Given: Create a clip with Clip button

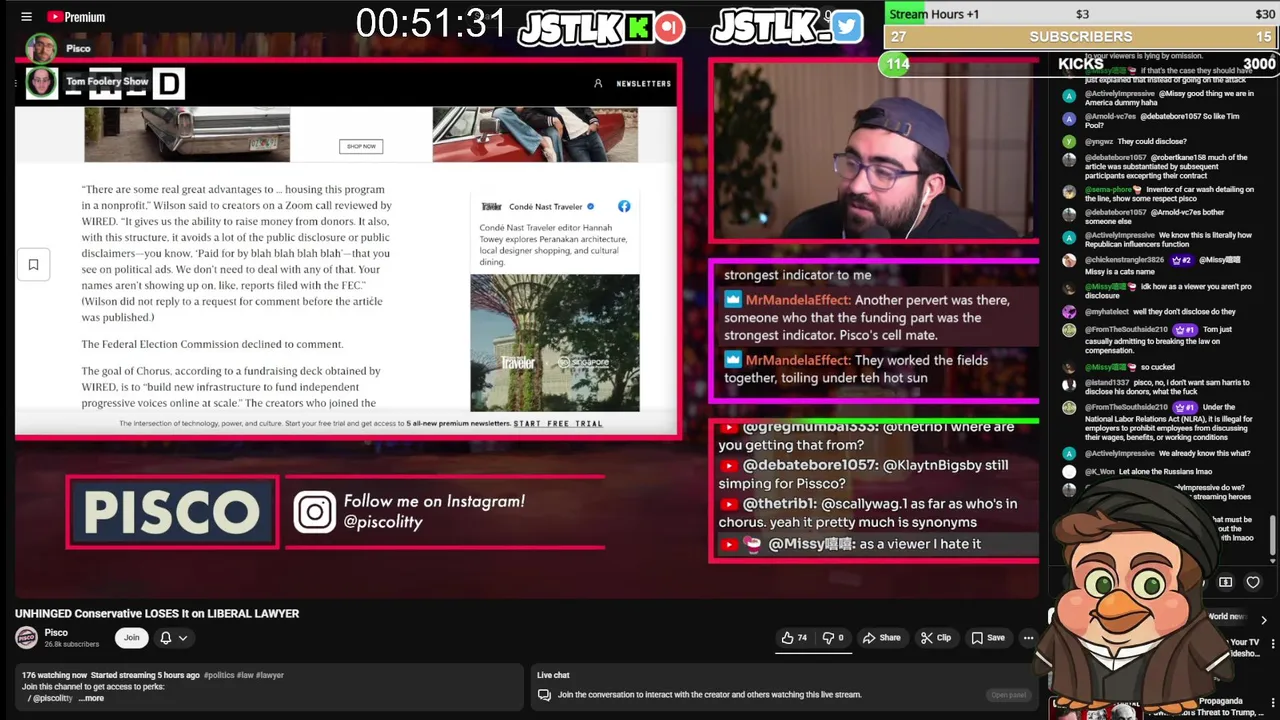Looking at the screenshot, I should click(x=936, y=638).
